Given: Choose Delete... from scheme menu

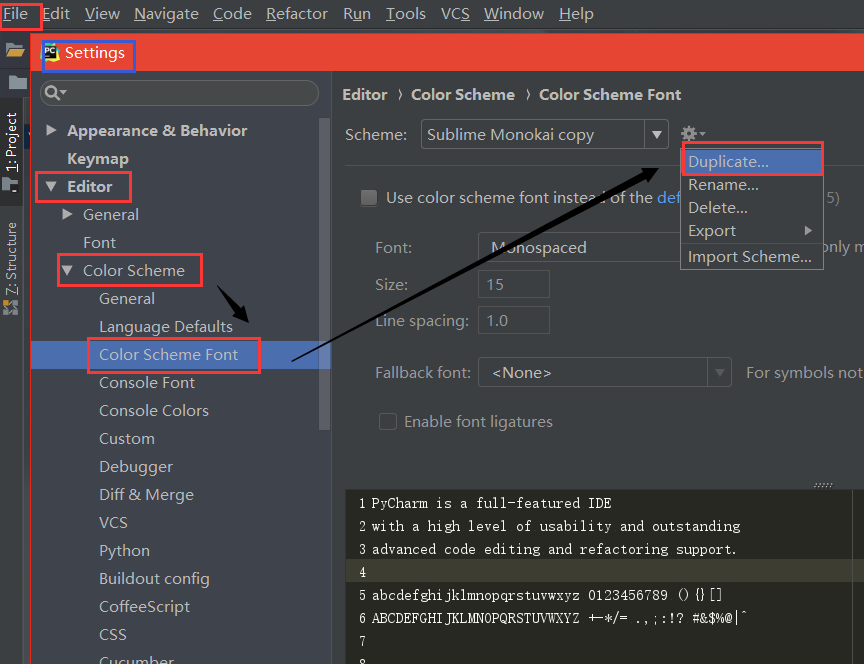Looking at the screenshot, I should tap(752, 208).
